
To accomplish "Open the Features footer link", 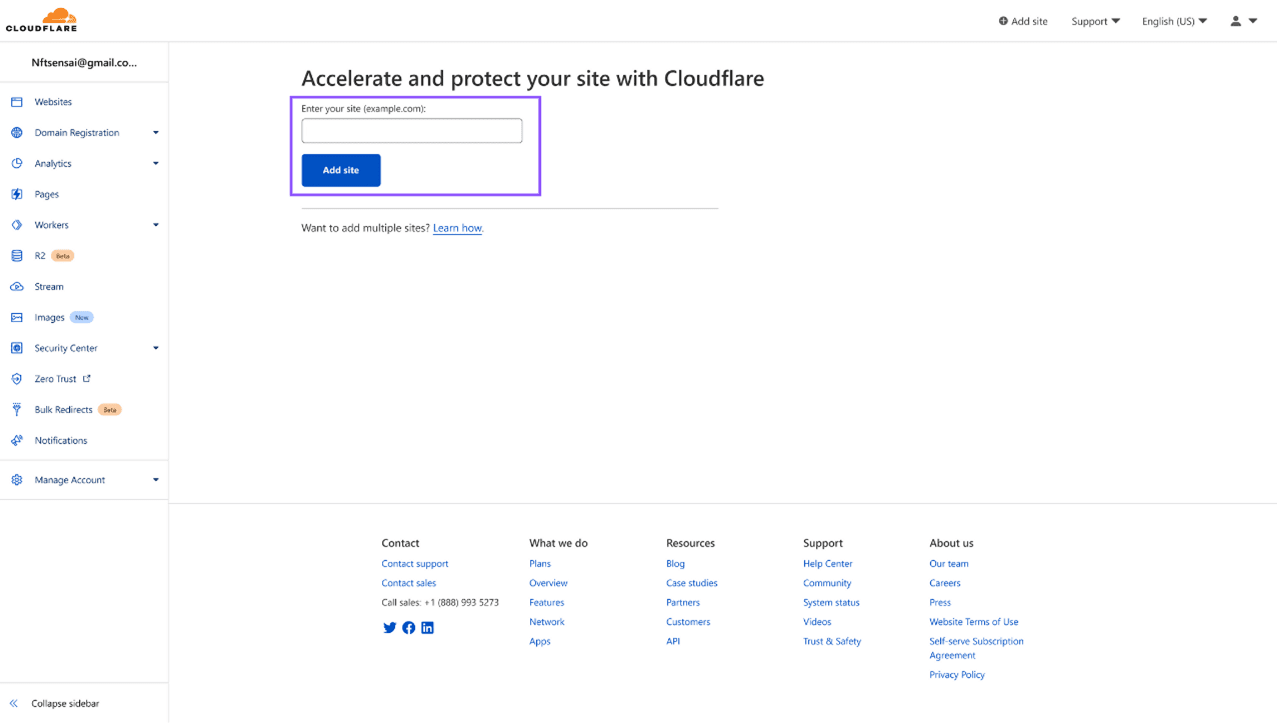I will coord(547,603).
